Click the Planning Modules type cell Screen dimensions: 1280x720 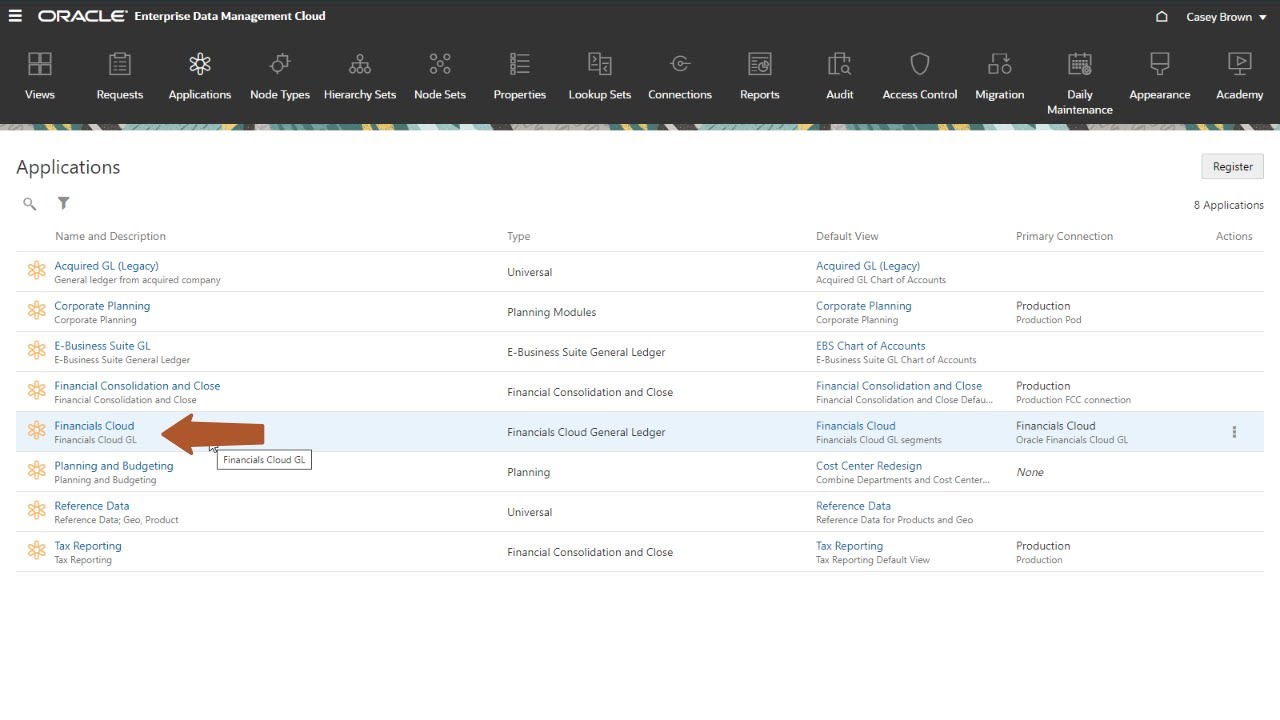551,312
